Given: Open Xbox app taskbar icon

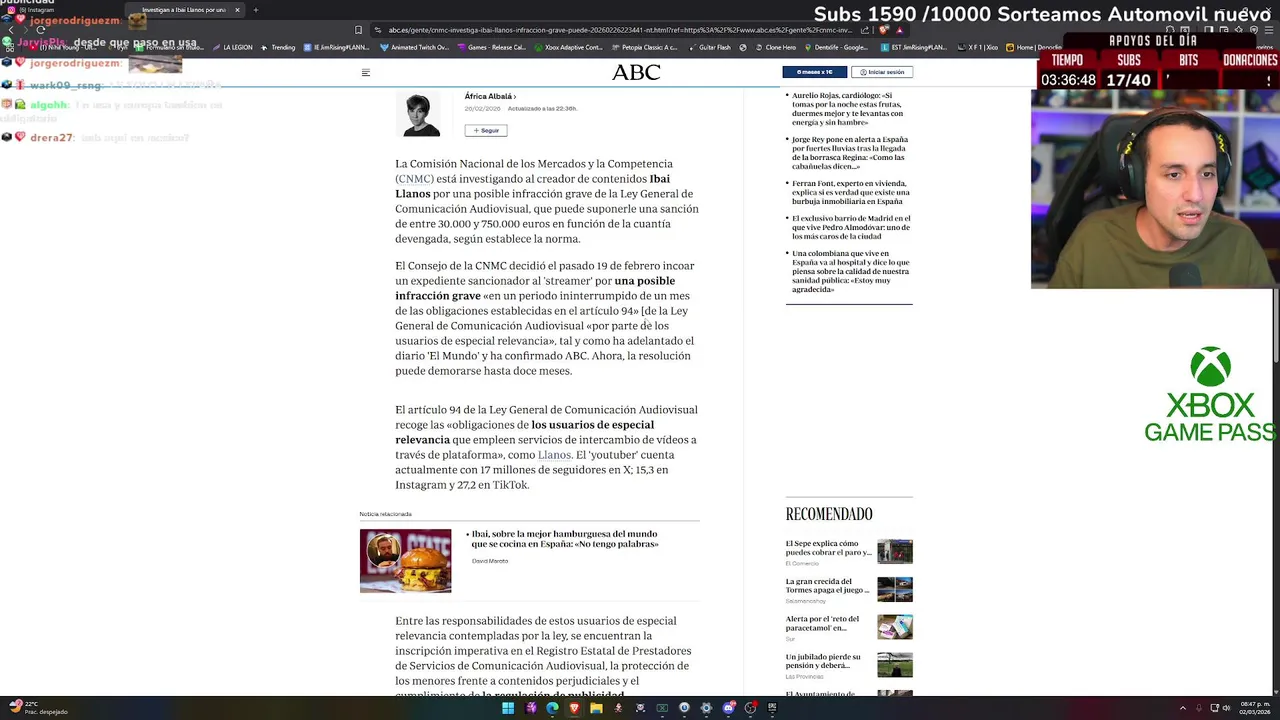Looking at the screenshot, I should (662, 708).
